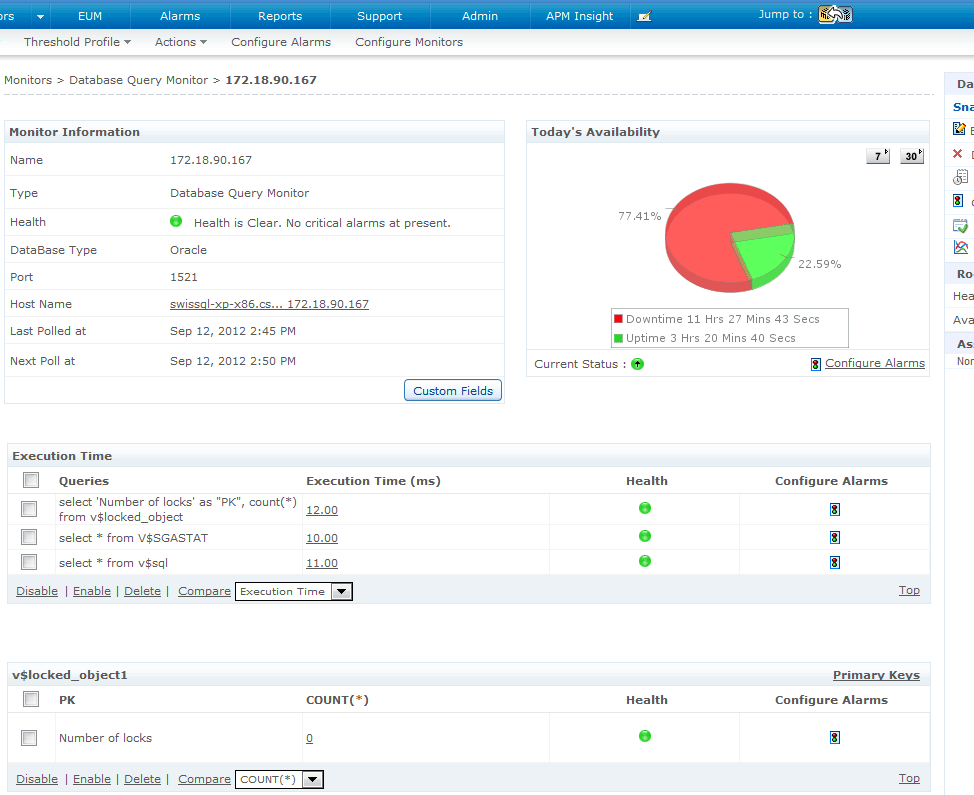This screenshot has height=795, width=974.
Task: Click the clock schedule icon in right sidebar
Action: click(x=960, y=178)
